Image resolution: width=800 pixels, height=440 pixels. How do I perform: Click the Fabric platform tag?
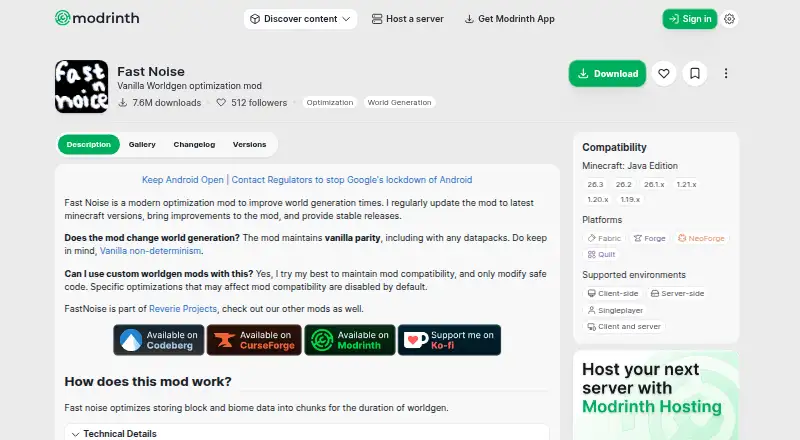click(x=604, y=238)
